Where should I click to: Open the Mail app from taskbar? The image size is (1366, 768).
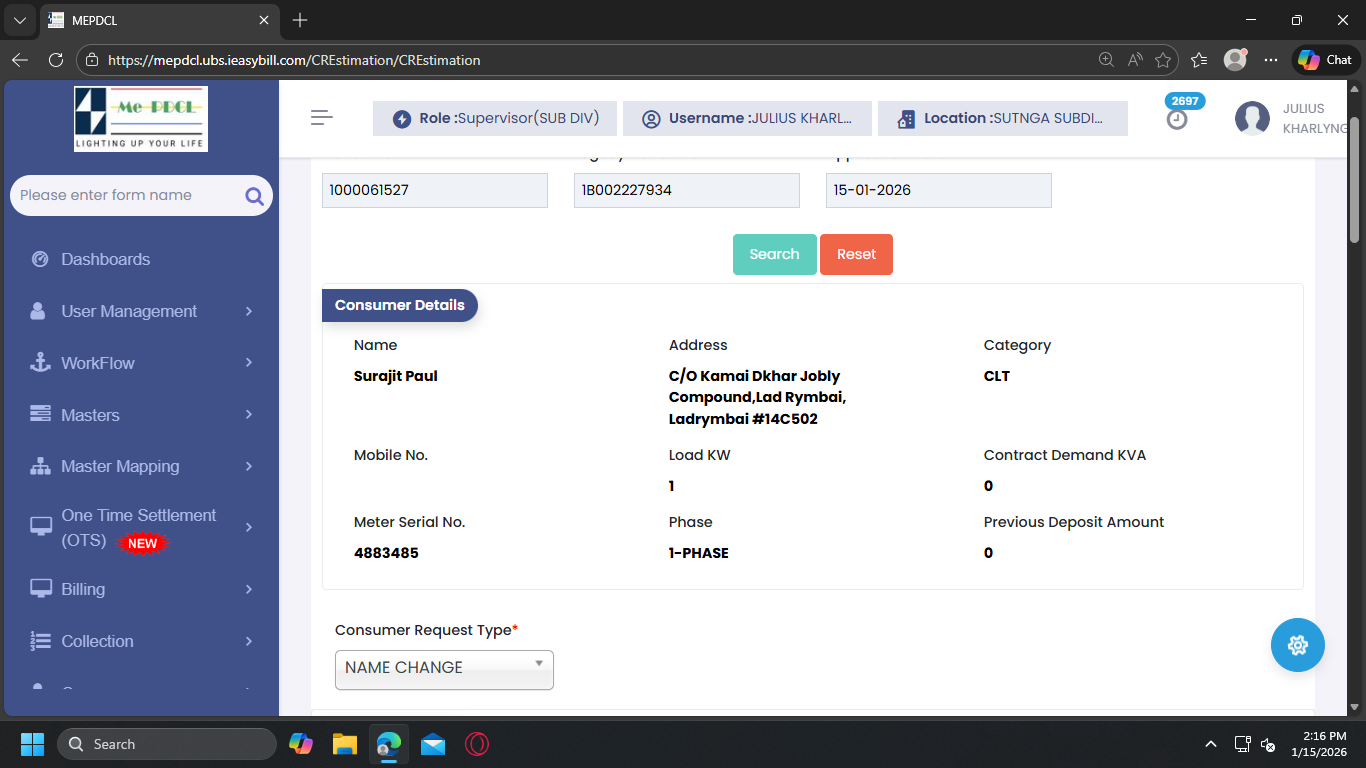433,744
